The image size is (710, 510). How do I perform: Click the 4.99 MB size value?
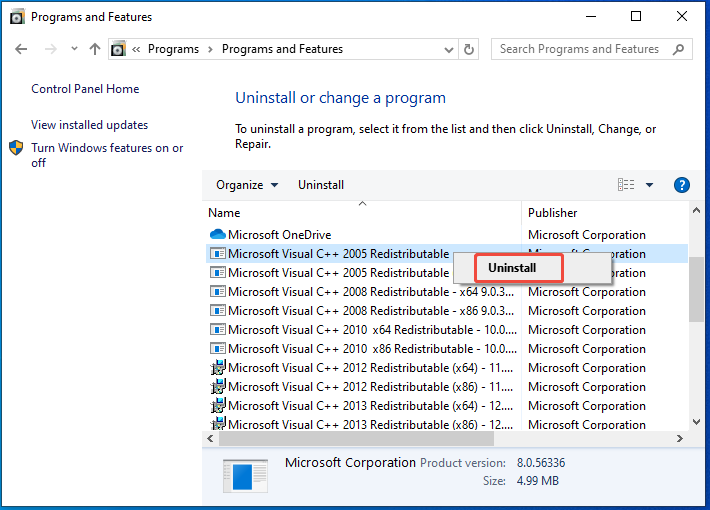pos(537,481)
